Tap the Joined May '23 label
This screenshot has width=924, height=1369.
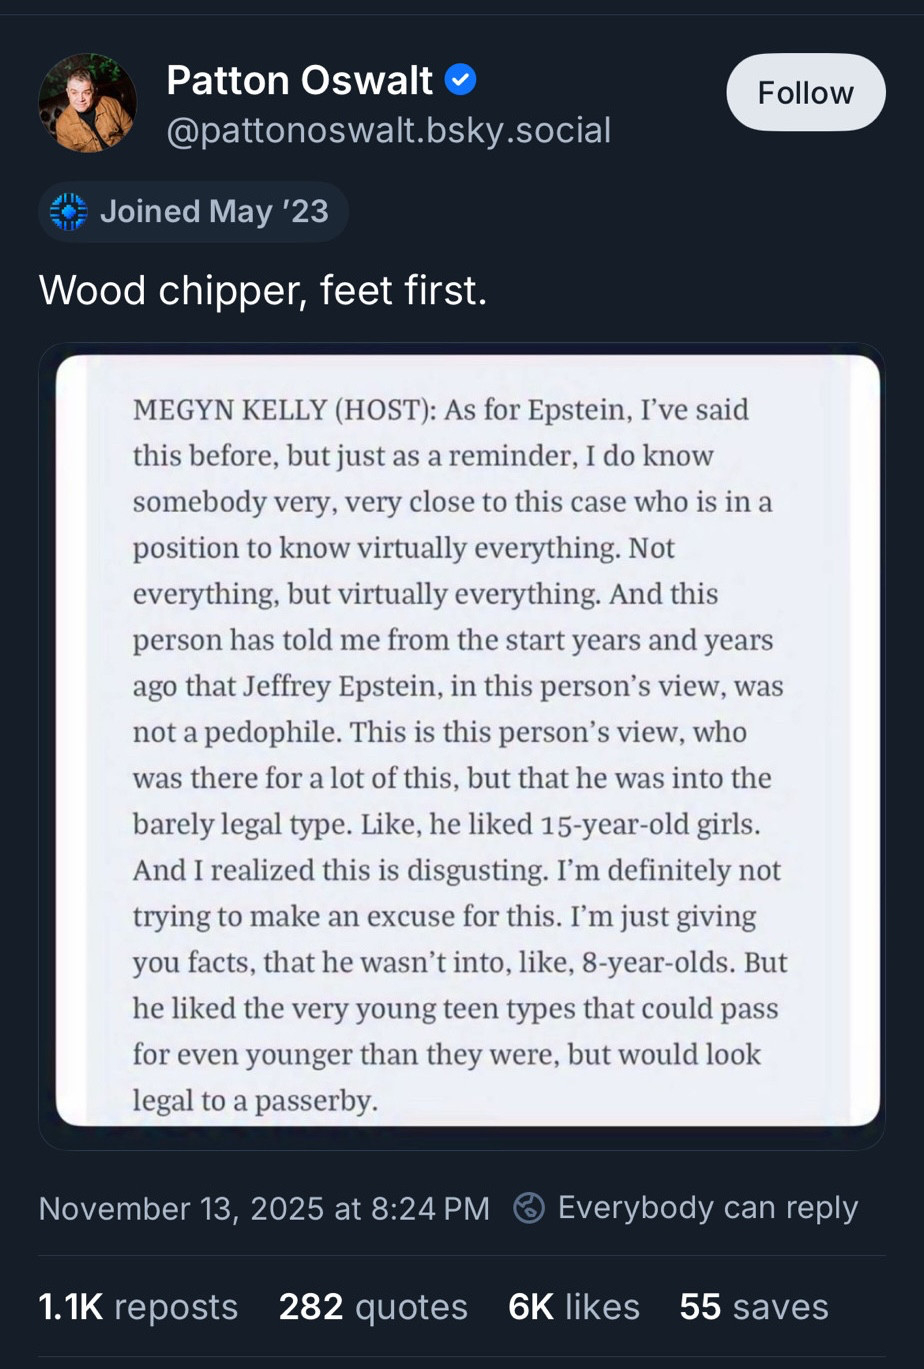click(214, 212)
